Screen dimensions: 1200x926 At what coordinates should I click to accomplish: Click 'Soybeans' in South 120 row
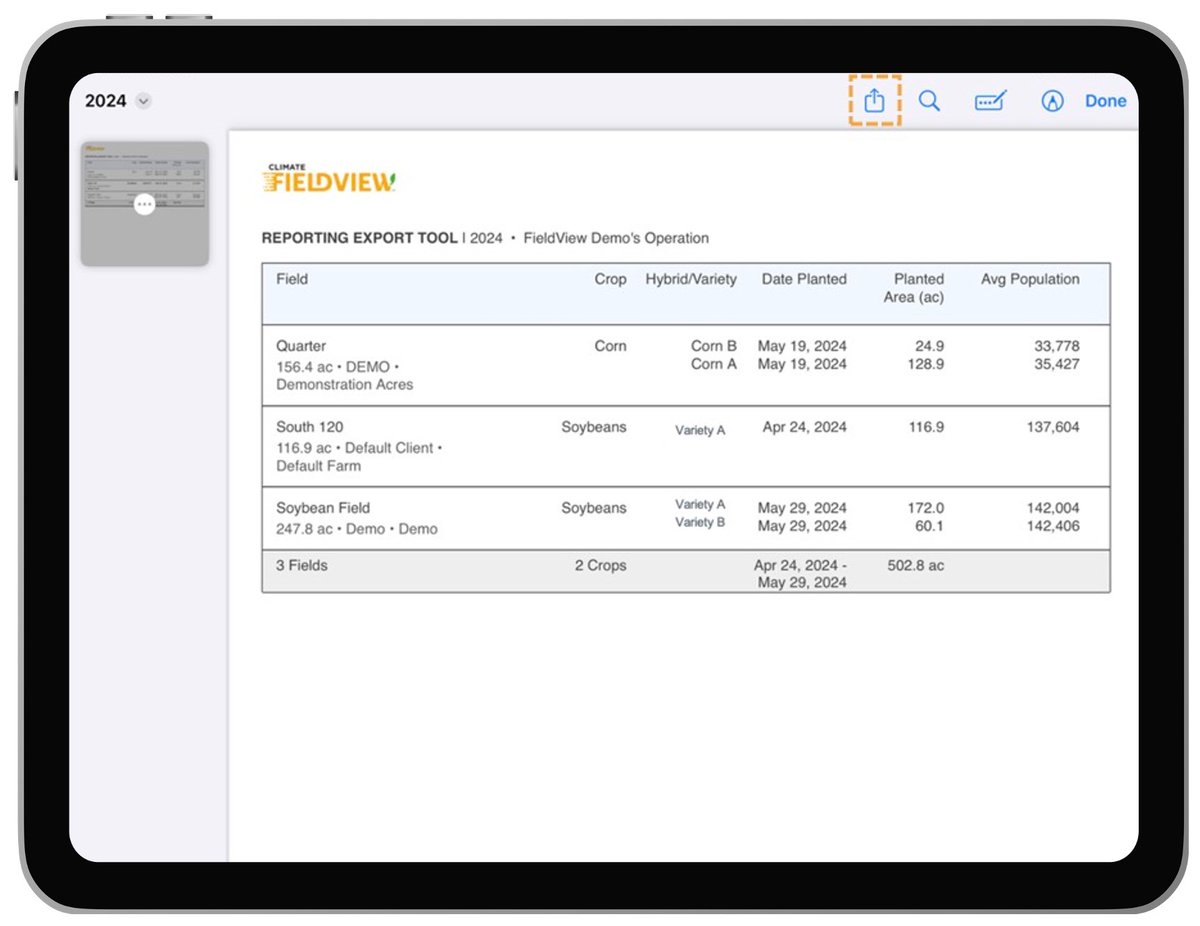click(x=594, y=427)
